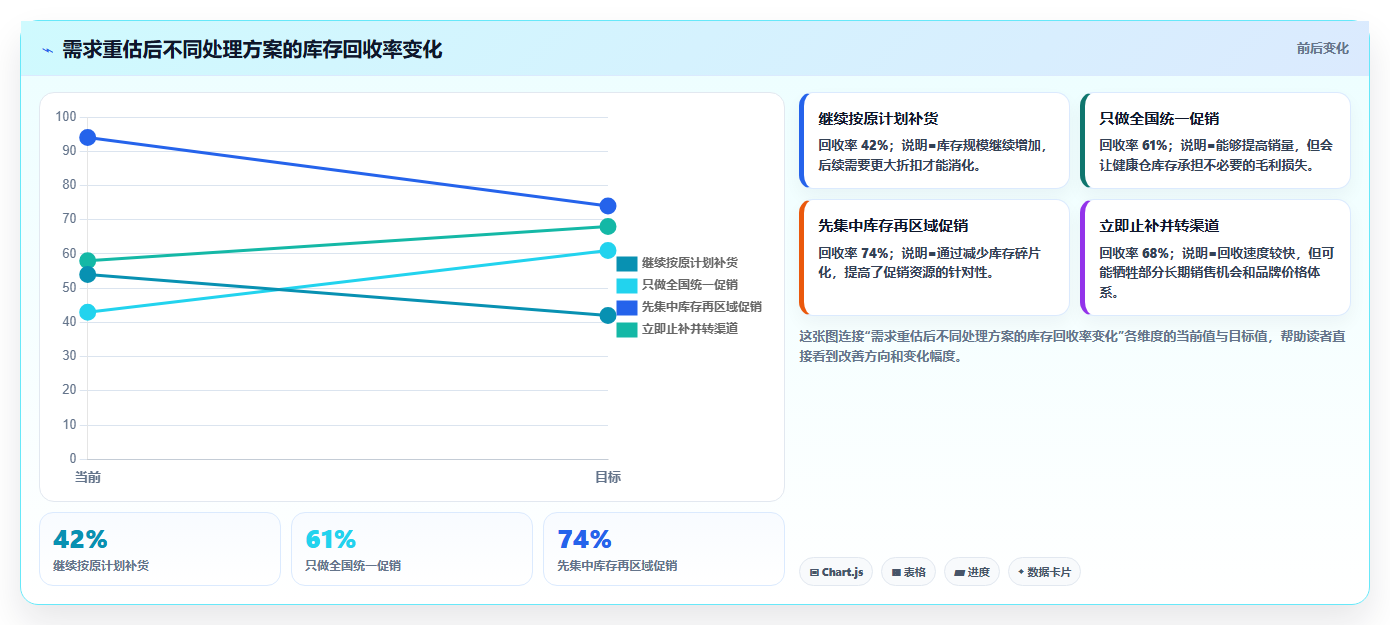Screen dimensions: 1390x625
Task: Toggle 继续按原计划补货 legend color swatch
Action: coord(627,264)
